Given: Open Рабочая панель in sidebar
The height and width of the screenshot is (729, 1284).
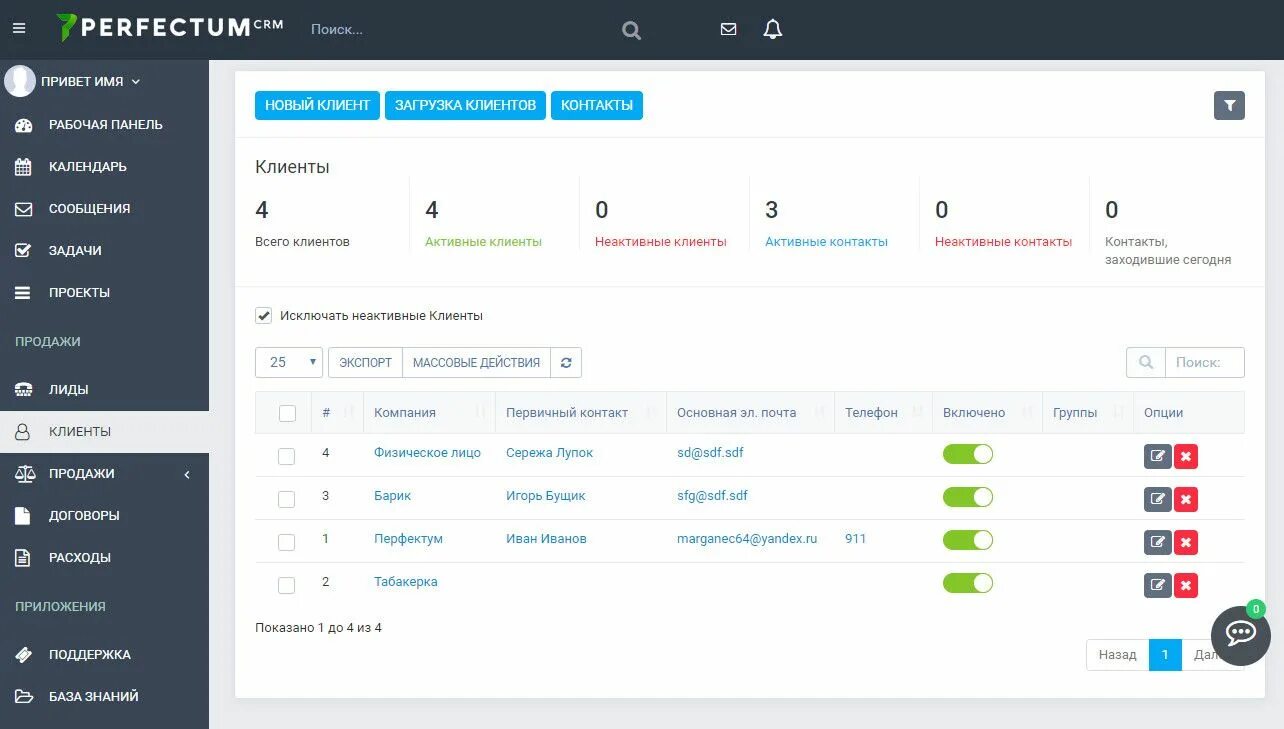Looking at the screenshot, I should tap(104, 125).
